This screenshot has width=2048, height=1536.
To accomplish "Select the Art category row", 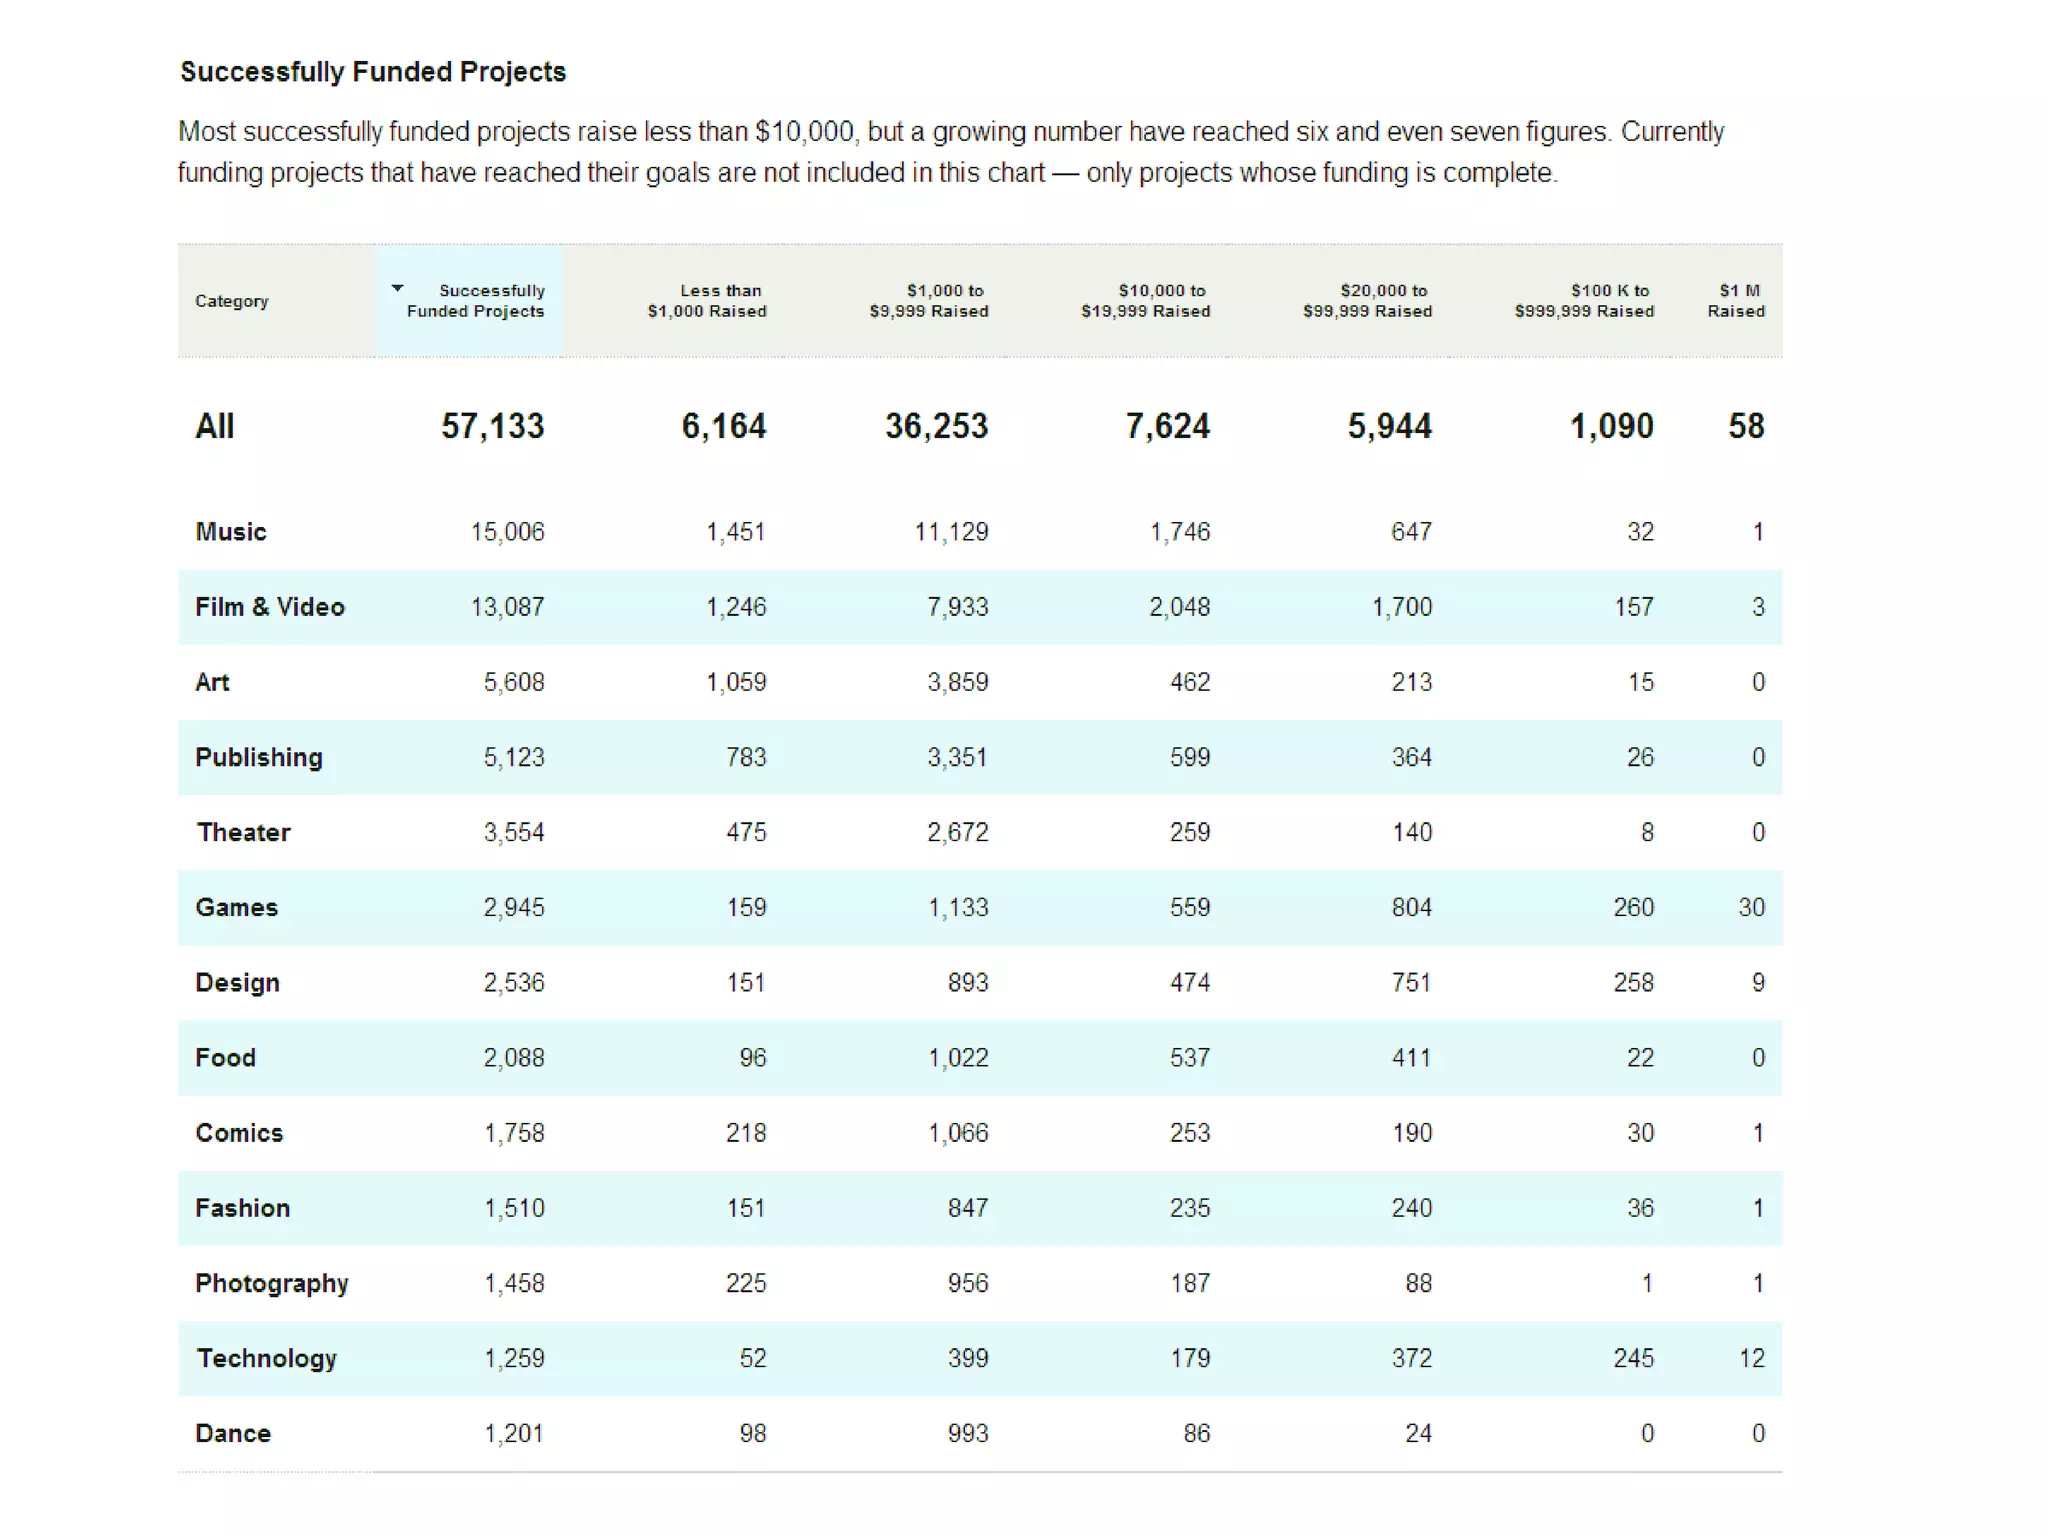I will click(x=212, y=682).
